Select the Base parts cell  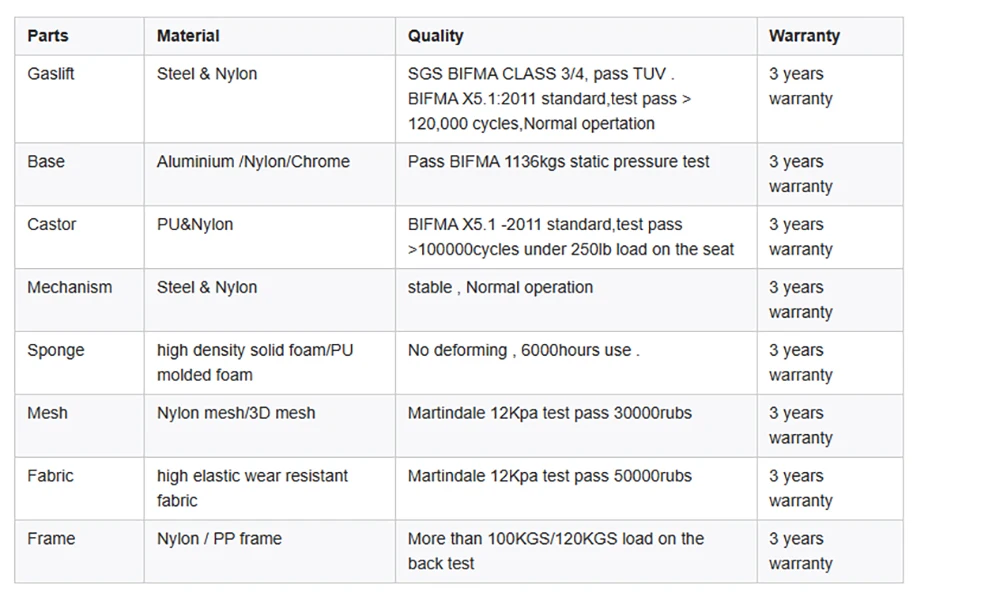(x=46, y=162)
